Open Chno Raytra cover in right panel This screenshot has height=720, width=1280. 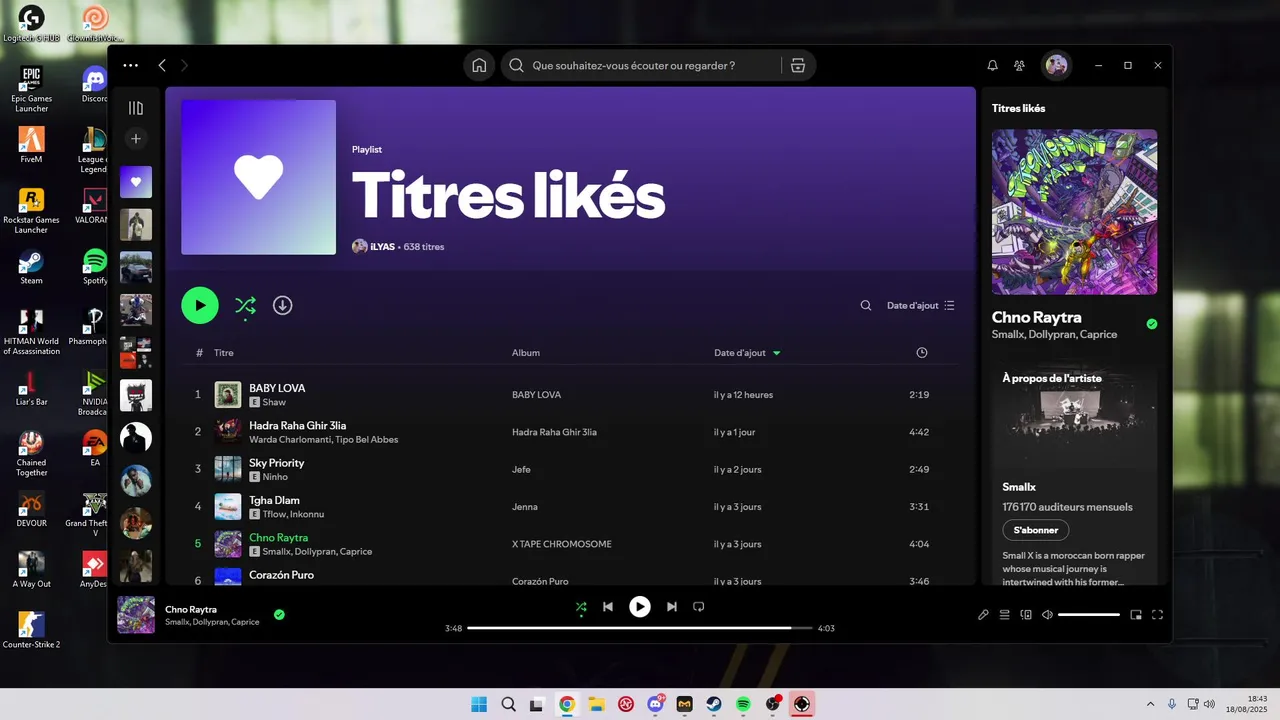coord(1074,211)
